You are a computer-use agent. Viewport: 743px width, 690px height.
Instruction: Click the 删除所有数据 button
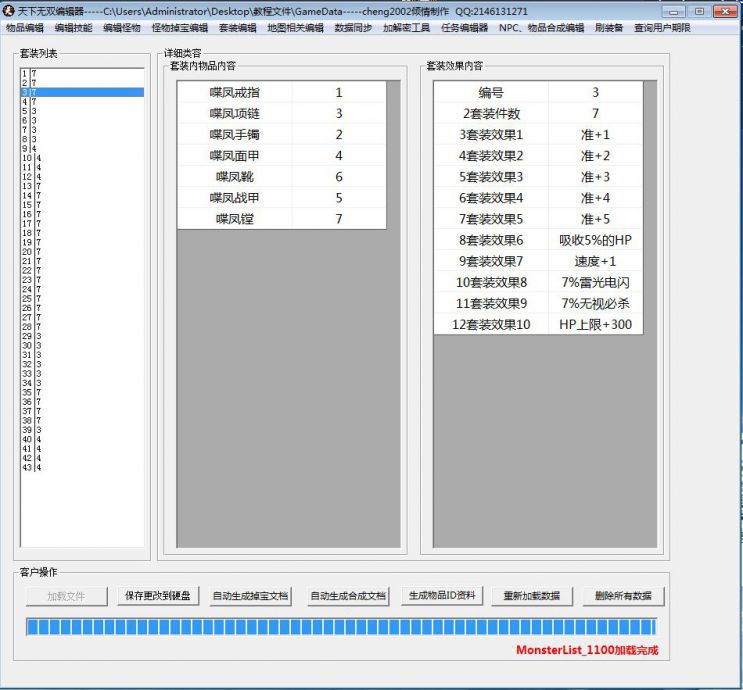pos(623,596)
